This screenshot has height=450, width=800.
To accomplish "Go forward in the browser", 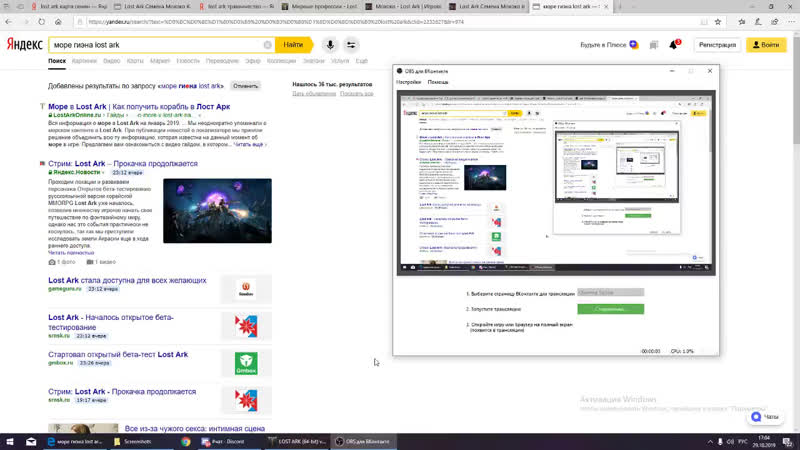I will (x=26, y=22).
